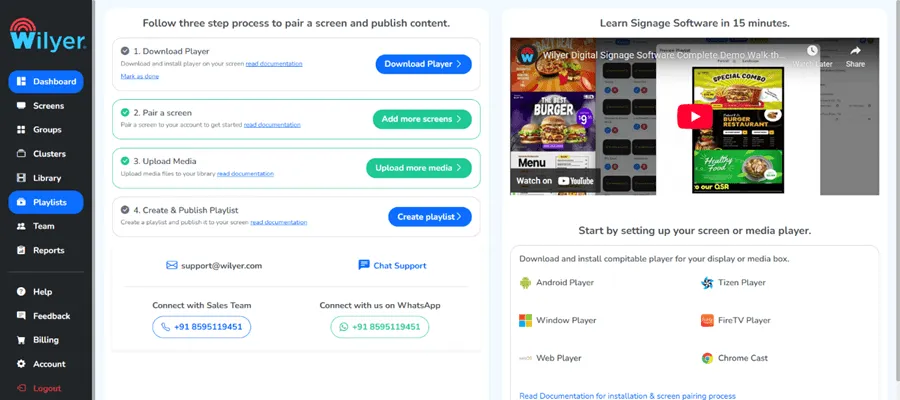Open the video title link
Image resolution: width=900 pixels, height=400 pixels.
pyautogui.click(x=664, y=55)
